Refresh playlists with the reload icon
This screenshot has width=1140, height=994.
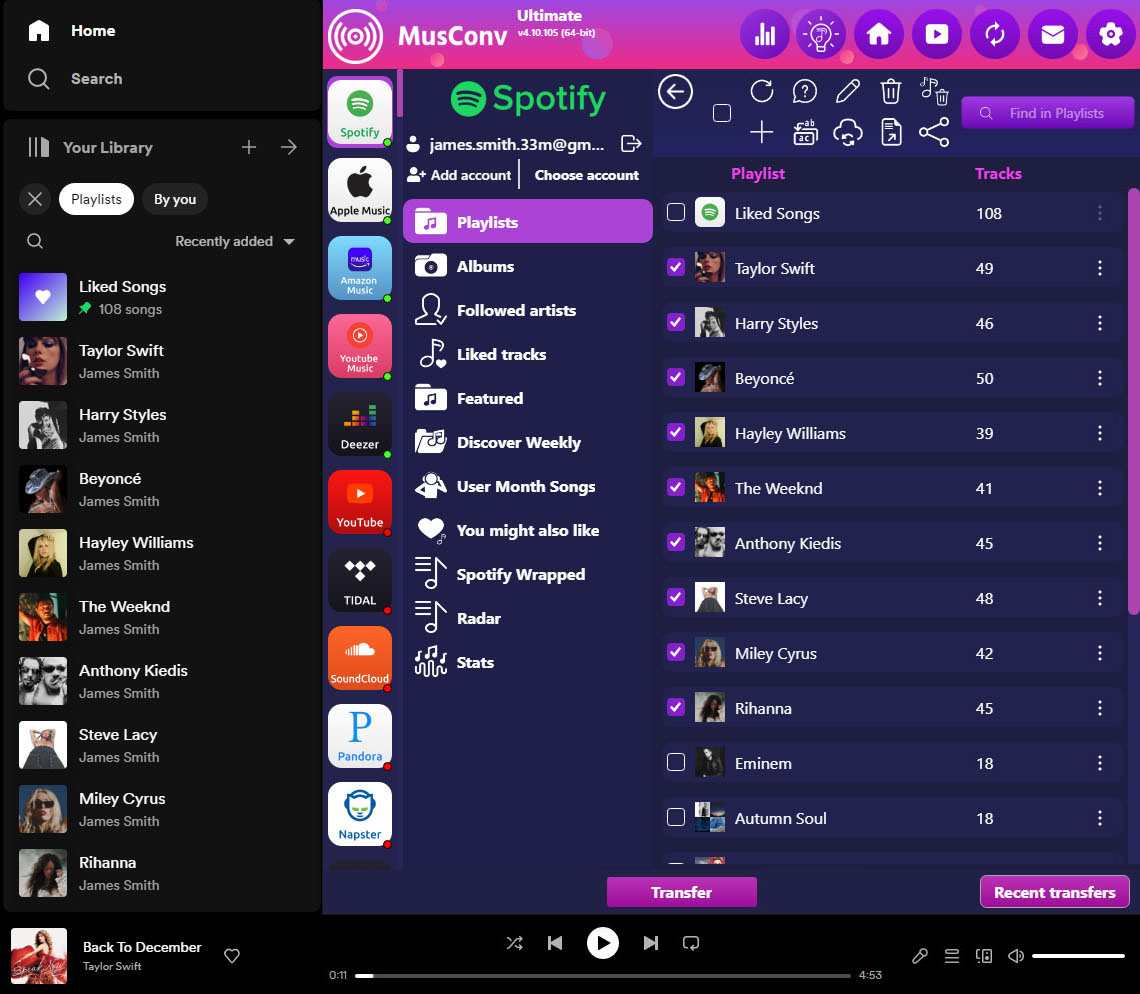click(x=761, y=91)
